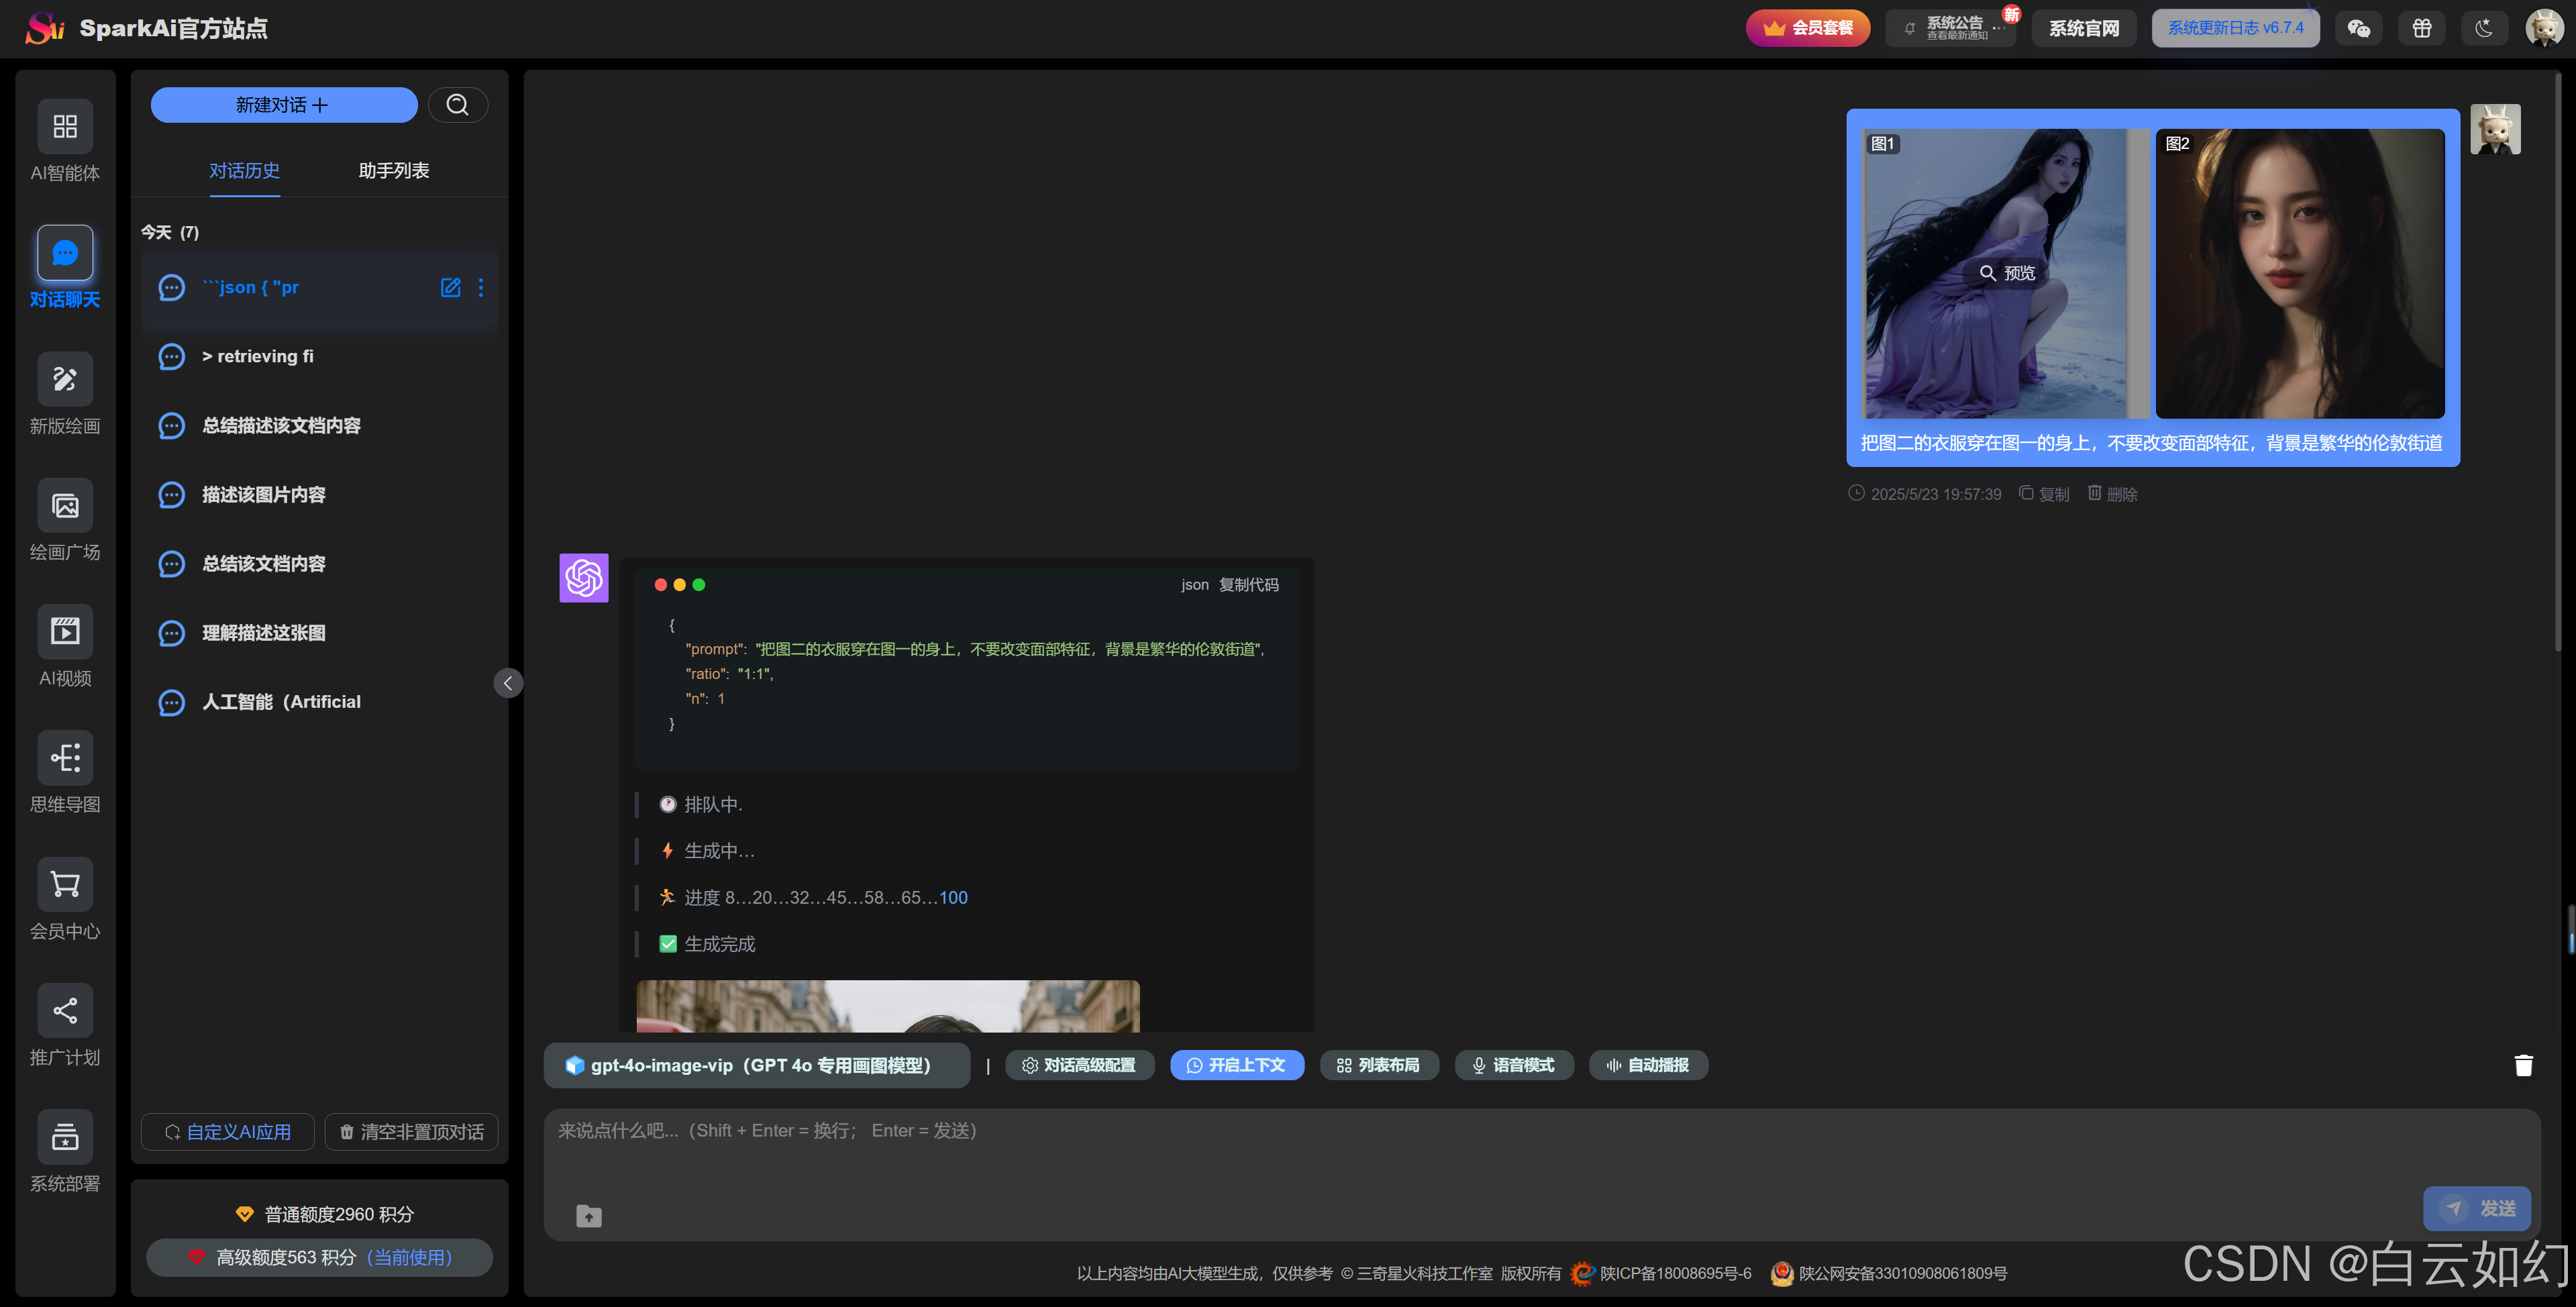Image resolution: width=2576 pixels, height=1307 pixels.
Task: Click the 复制 copy message icon
Action: point(2044,494)
